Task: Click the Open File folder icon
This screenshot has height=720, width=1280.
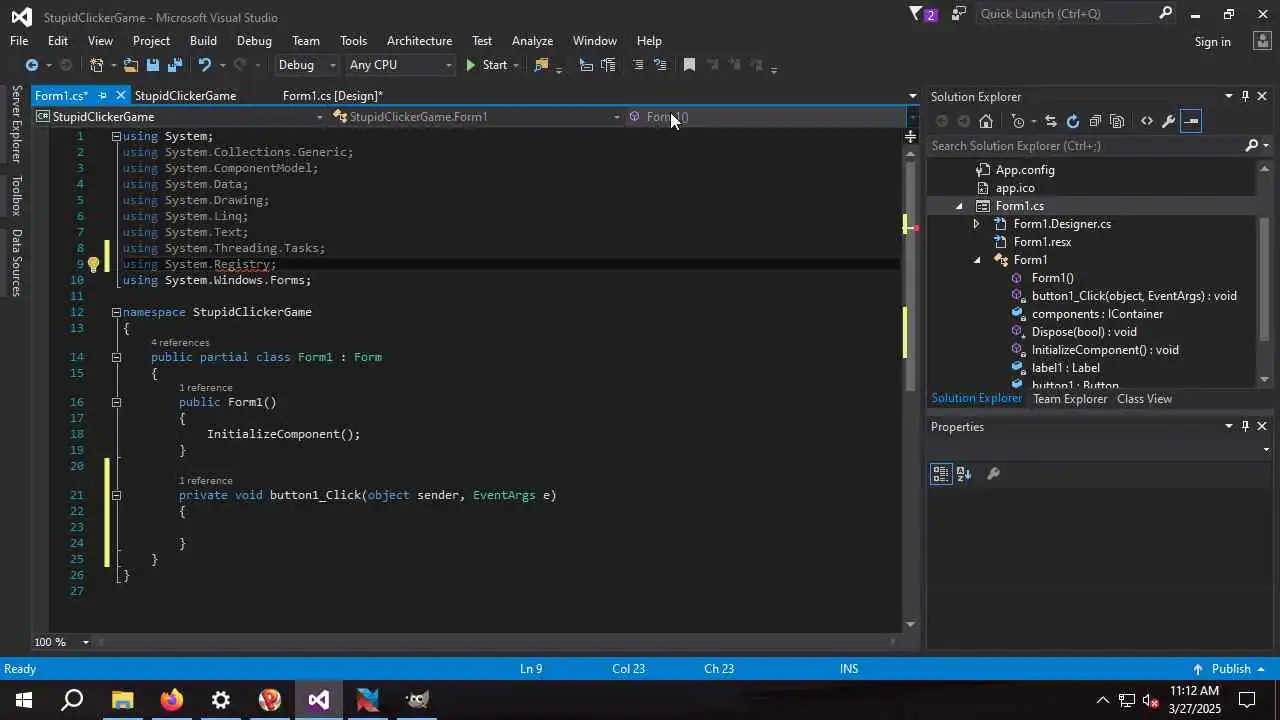Action: [x=131, y=65]
